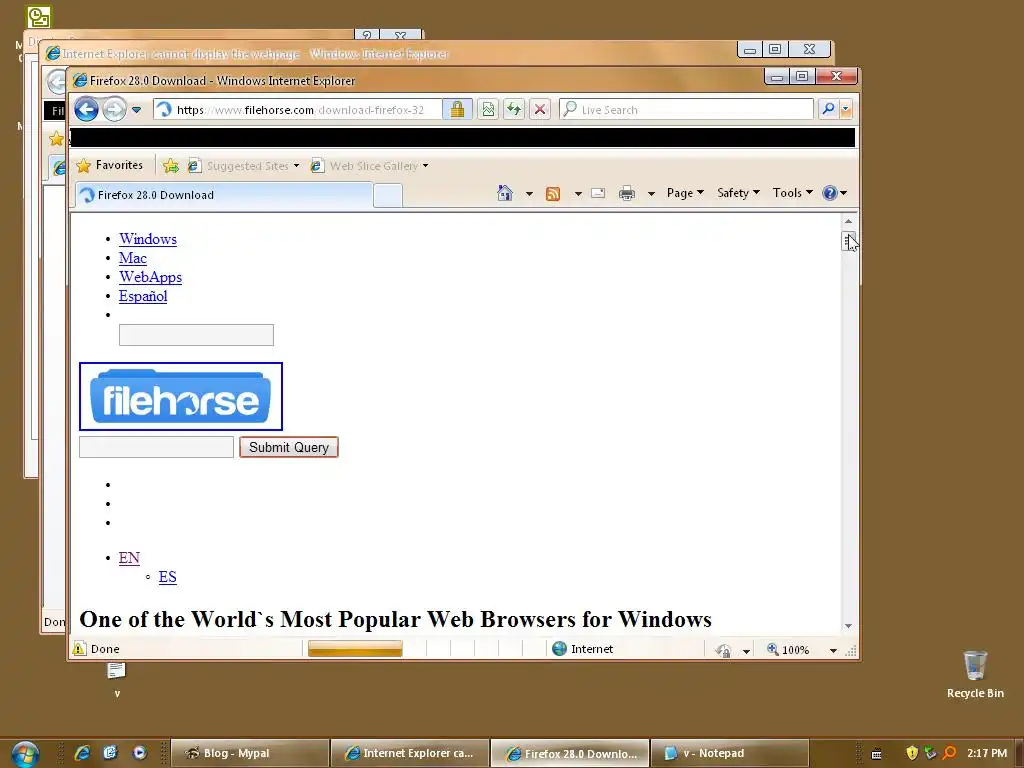1024x768 pixels.
Task: Click the Home icon in command bar
Action: [x=505, y=193]
